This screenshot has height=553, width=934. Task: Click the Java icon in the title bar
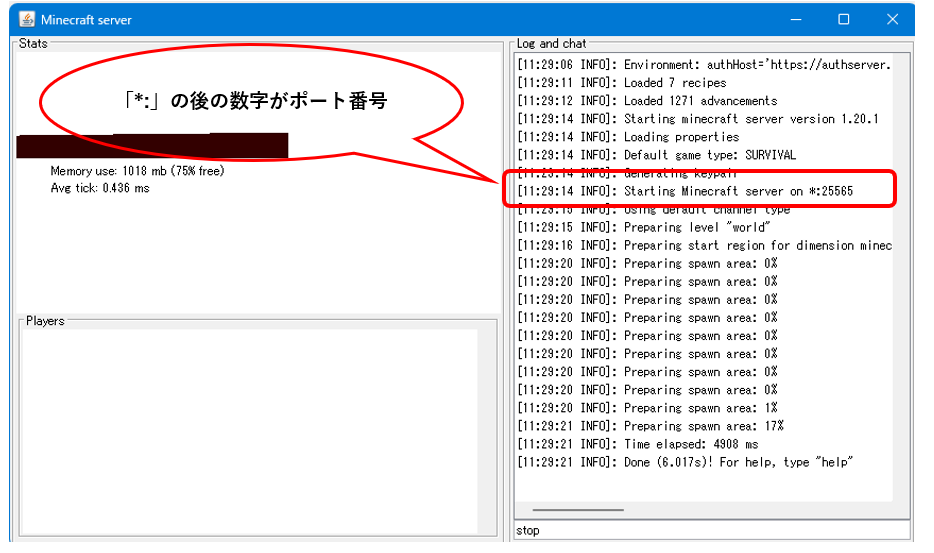coord(27,19)
